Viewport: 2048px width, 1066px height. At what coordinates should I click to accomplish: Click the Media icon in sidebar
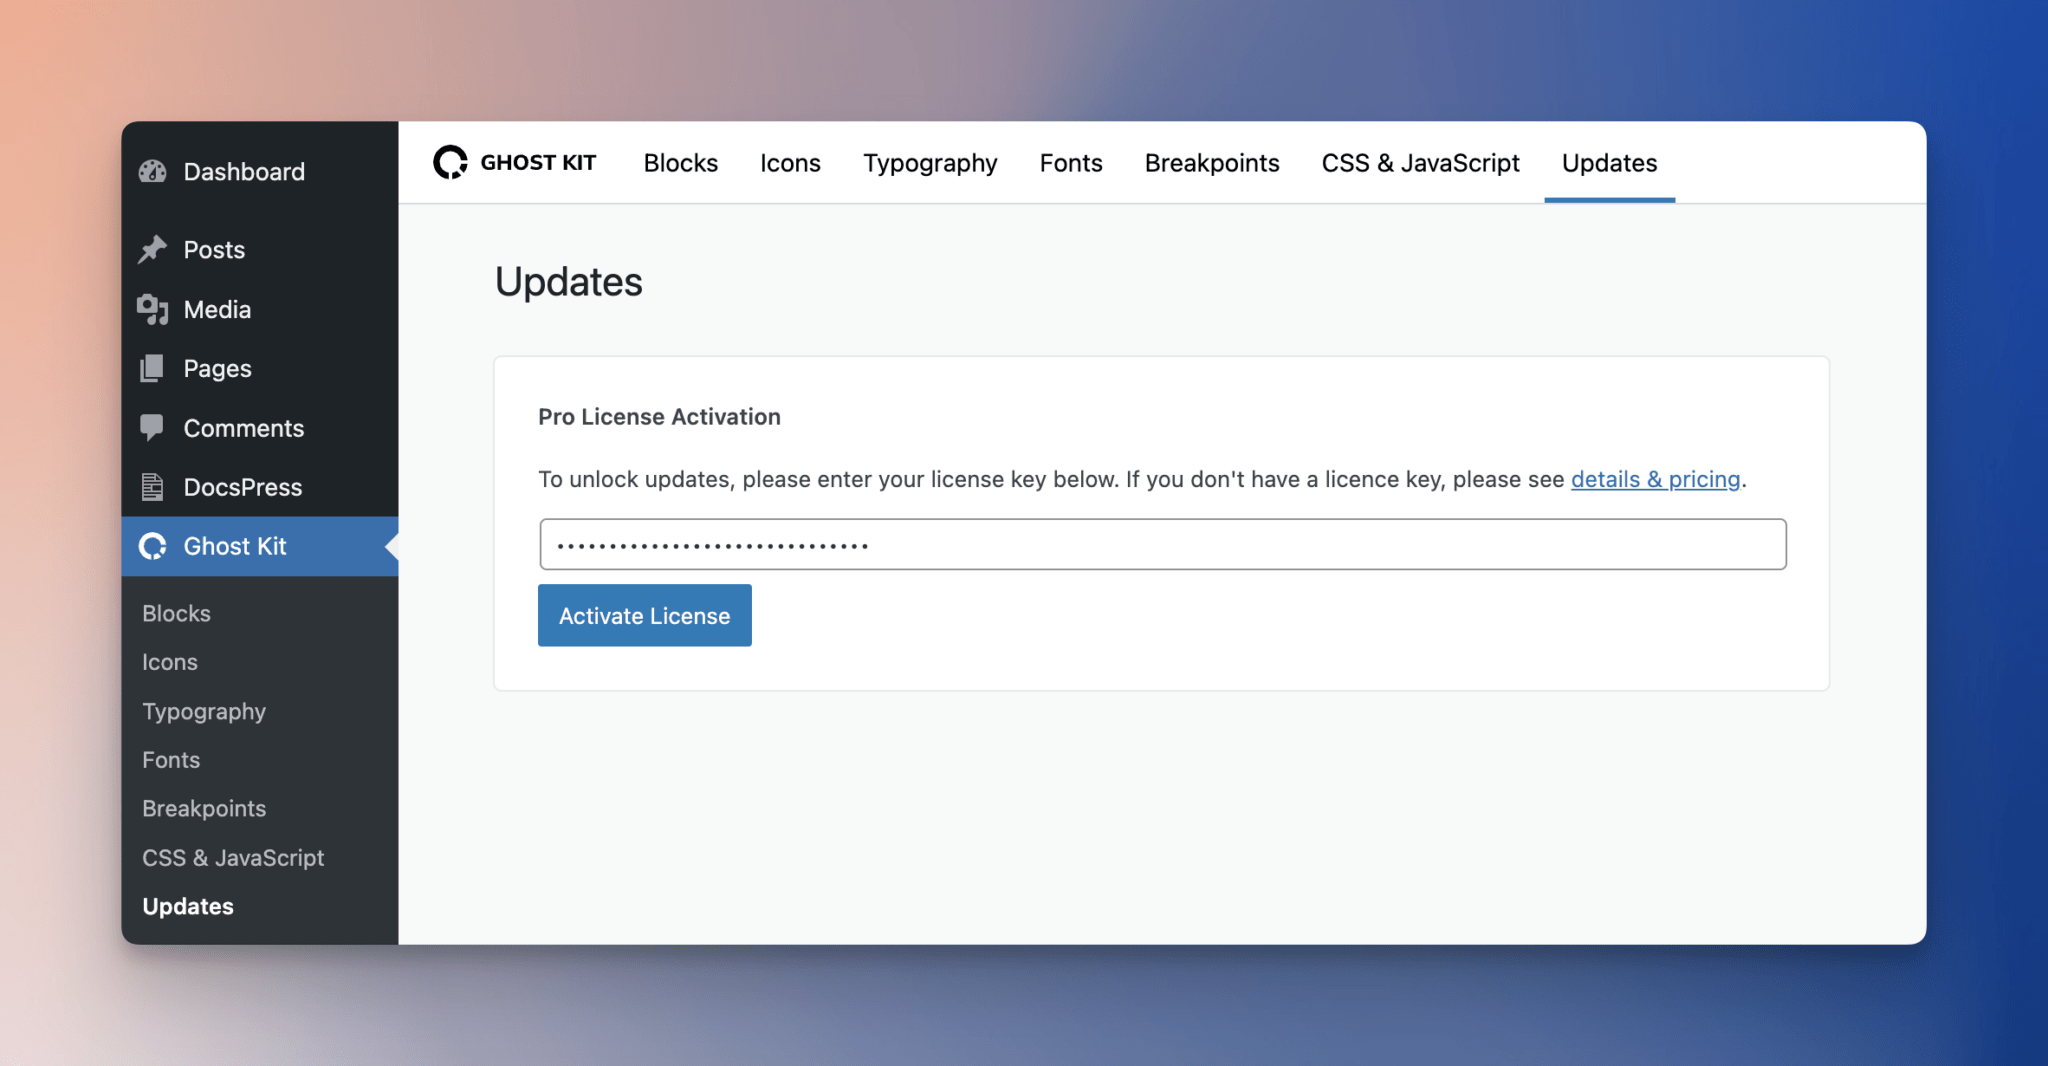[152, 310]
